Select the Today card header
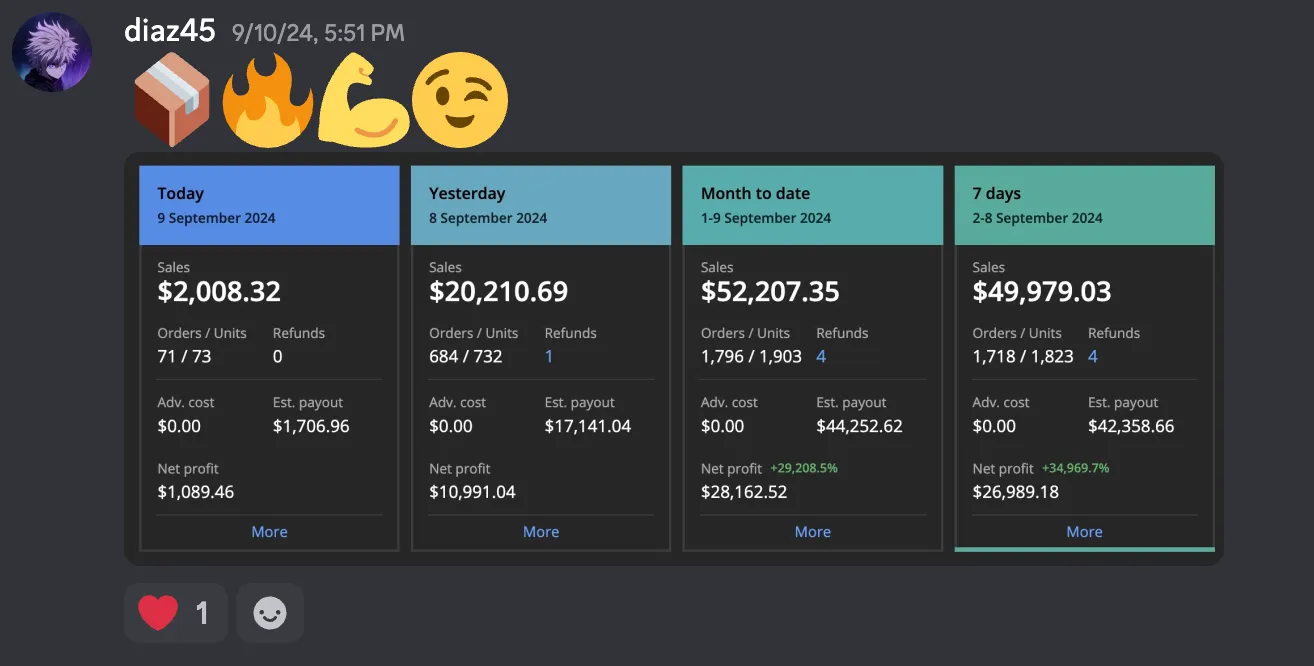The width and height of the screenshot is (1314, 666). (269, 205)
